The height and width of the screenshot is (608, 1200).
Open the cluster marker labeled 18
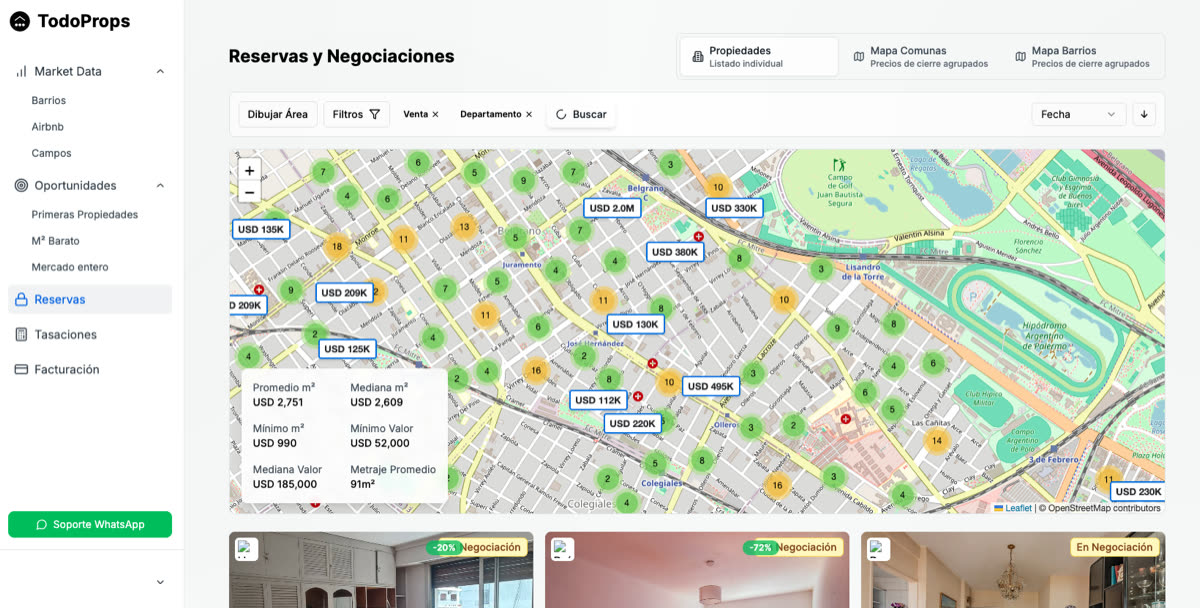pyautogui.click(x=337, y=247)
